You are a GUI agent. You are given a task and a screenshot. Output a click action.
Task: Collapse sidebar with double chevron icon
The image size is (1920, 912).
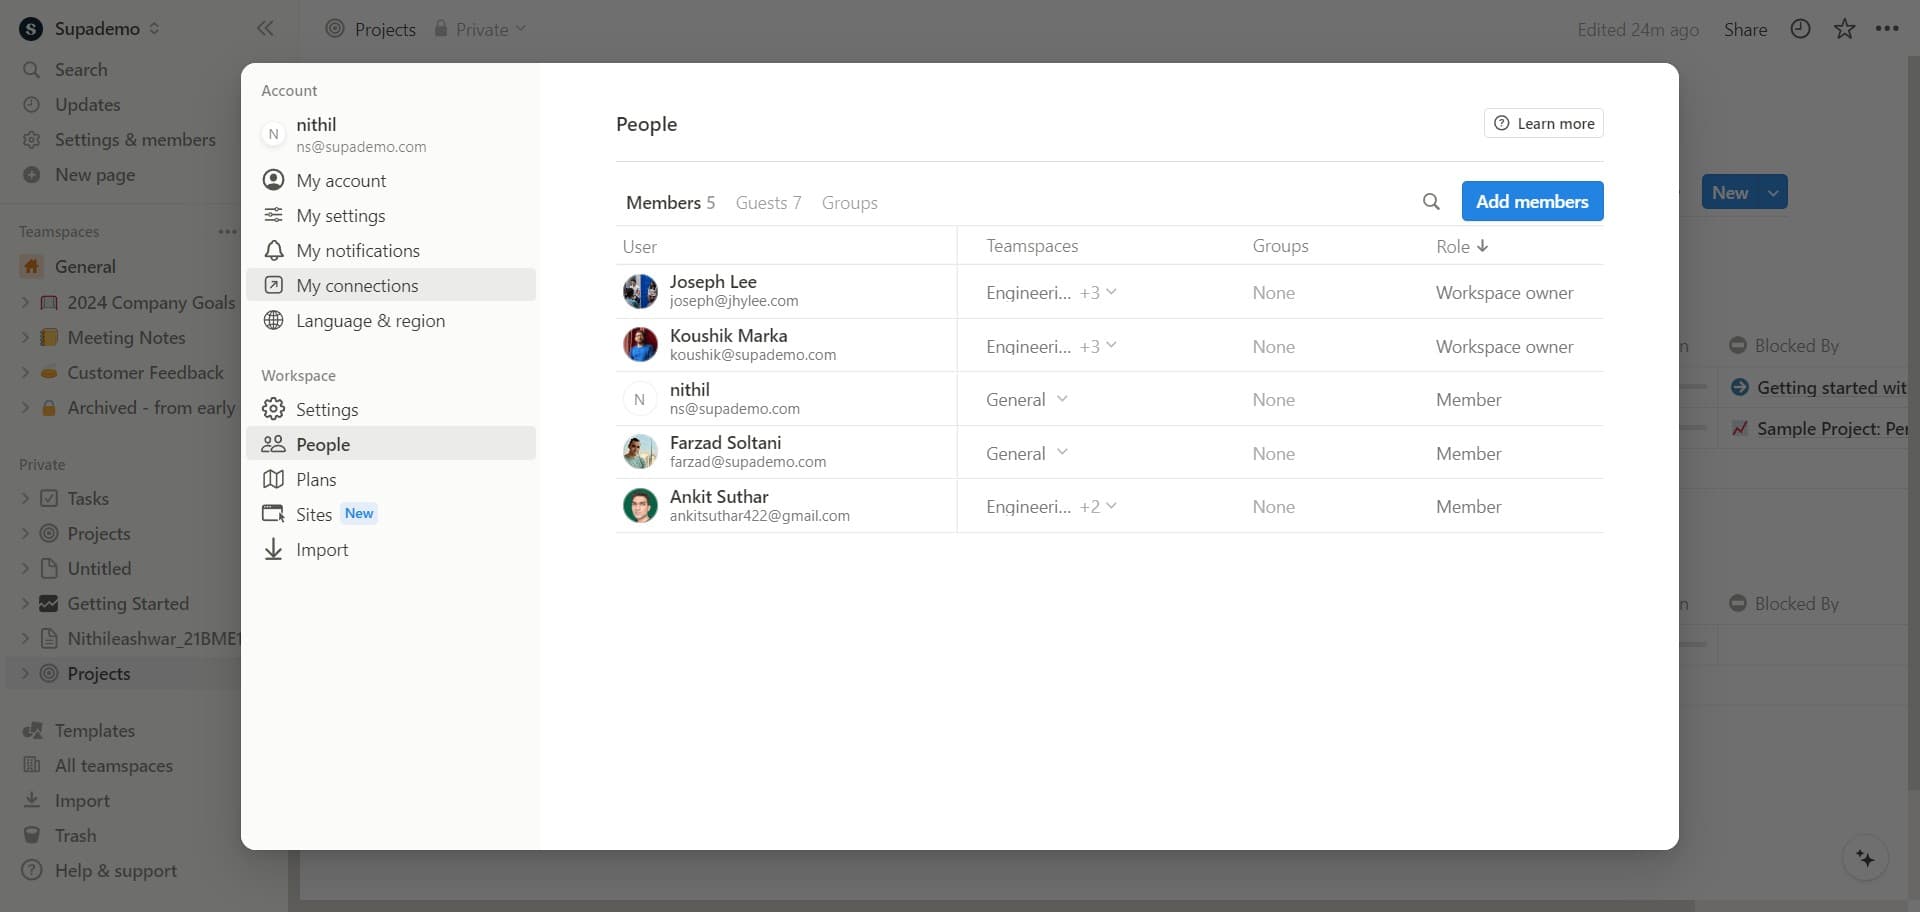265,29
